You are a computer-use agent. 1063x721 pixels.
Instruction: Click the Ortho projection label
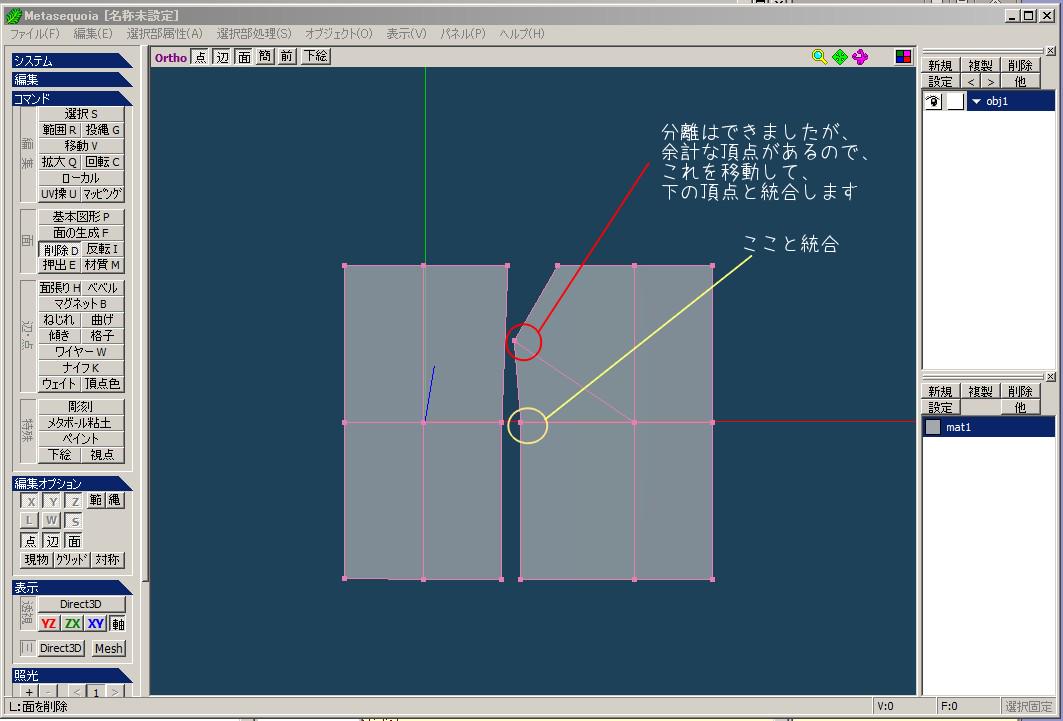click(171, 58)
